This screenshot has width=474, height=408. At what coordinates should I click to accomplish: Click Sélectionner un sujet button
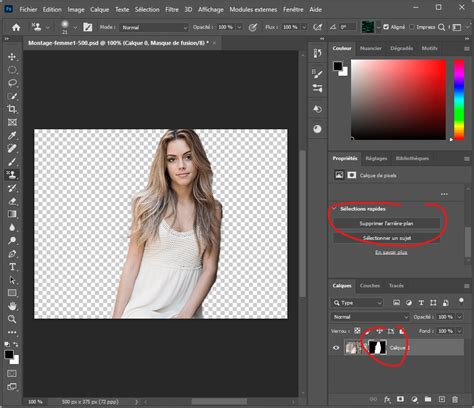click(386, 238)
